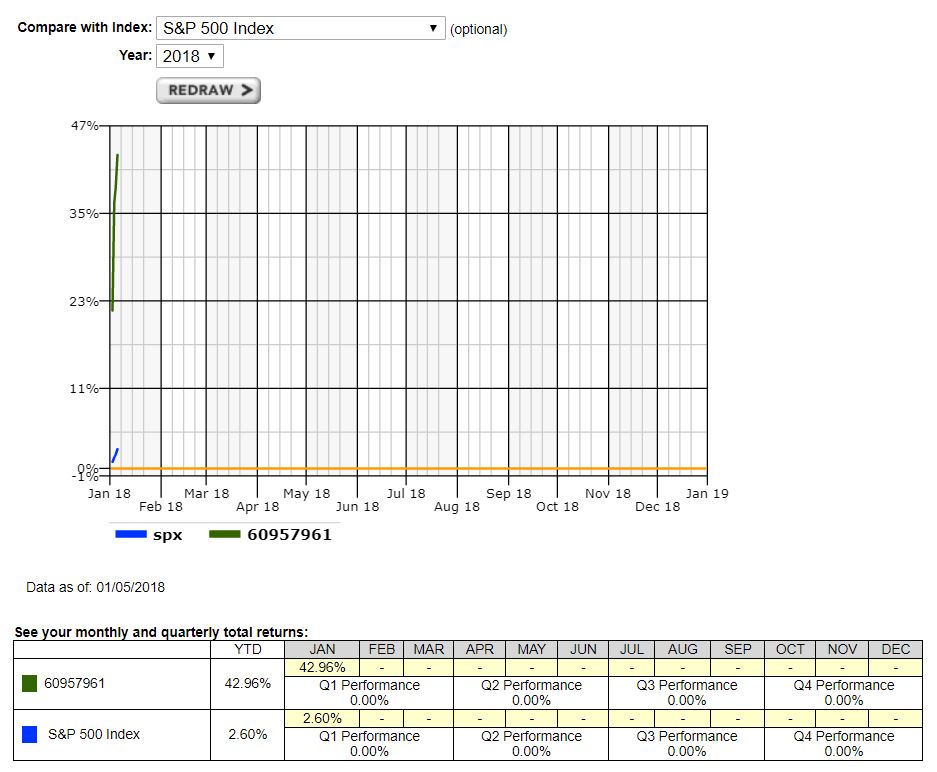Click the (optional) text
The image size is (937, 772).
[x=478, y=29]
